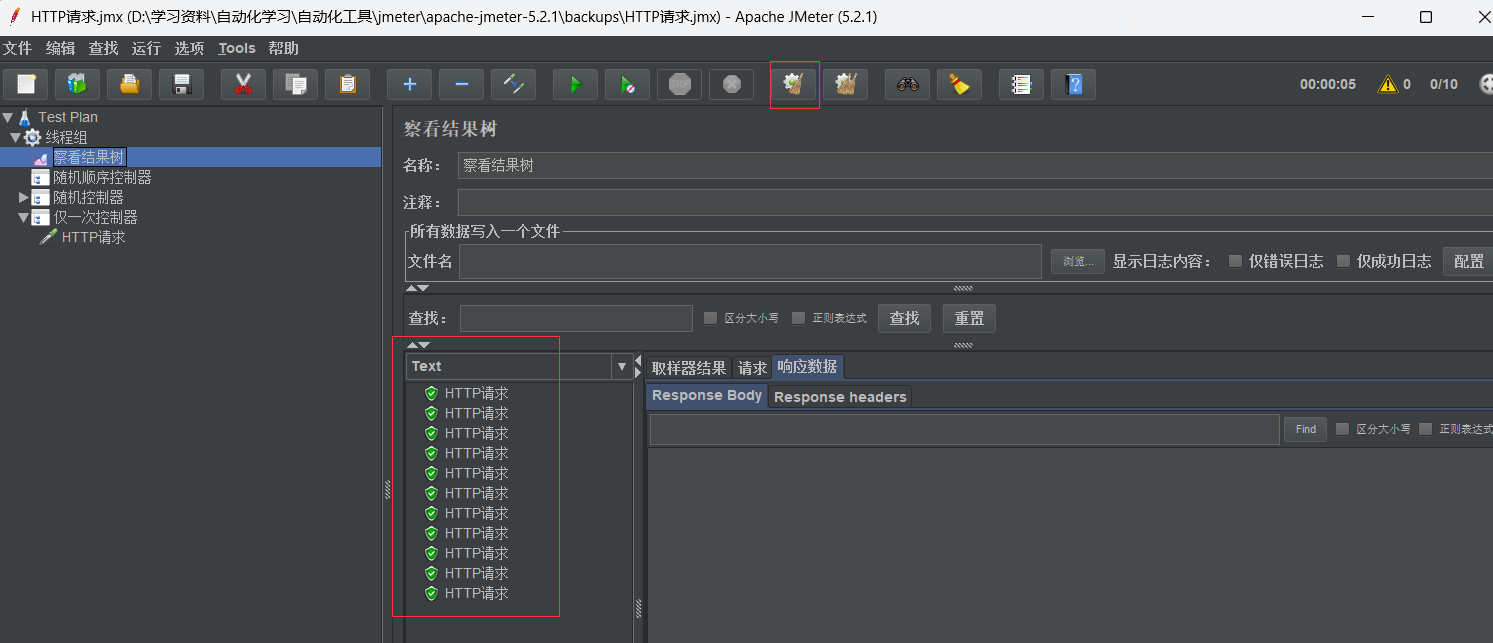Image resolution: width=1493 pixels, height=643 pixels.
Task: Expand all nodes with plus icon
Action: pyautogui.click(x=409, y=84)
